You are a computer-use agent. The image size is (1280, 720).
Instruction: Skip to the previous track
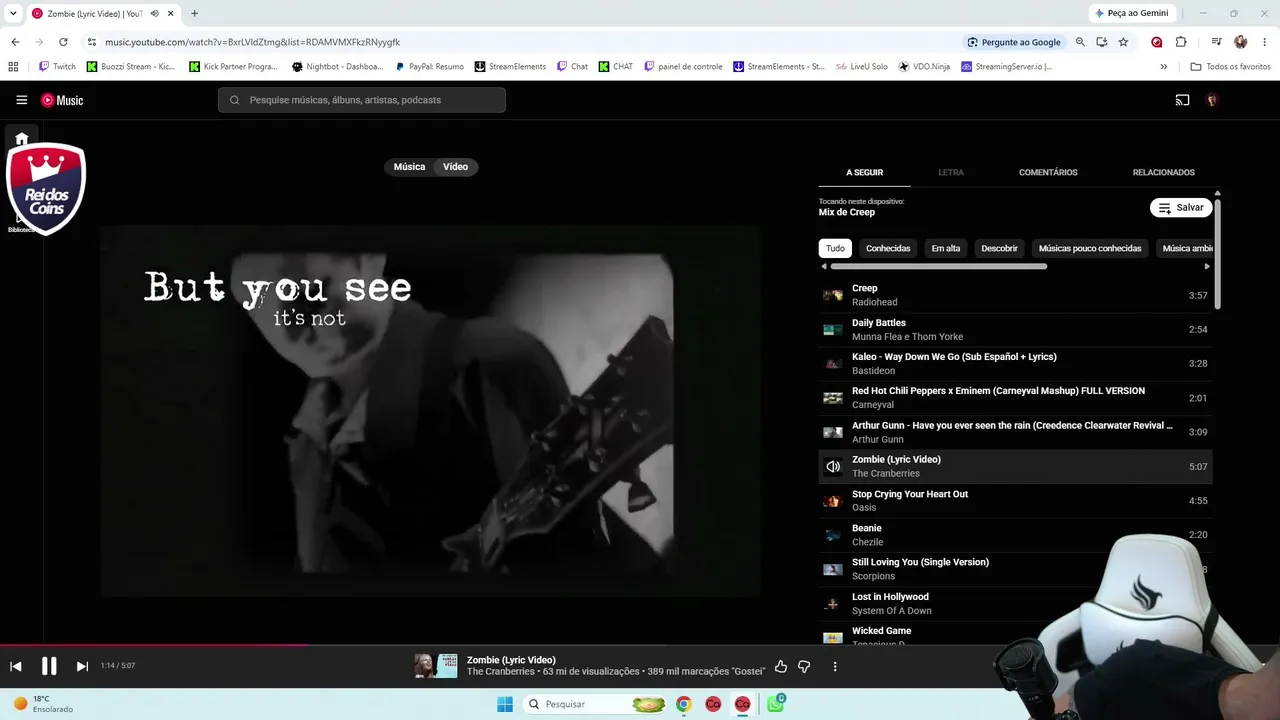[16, 666]
